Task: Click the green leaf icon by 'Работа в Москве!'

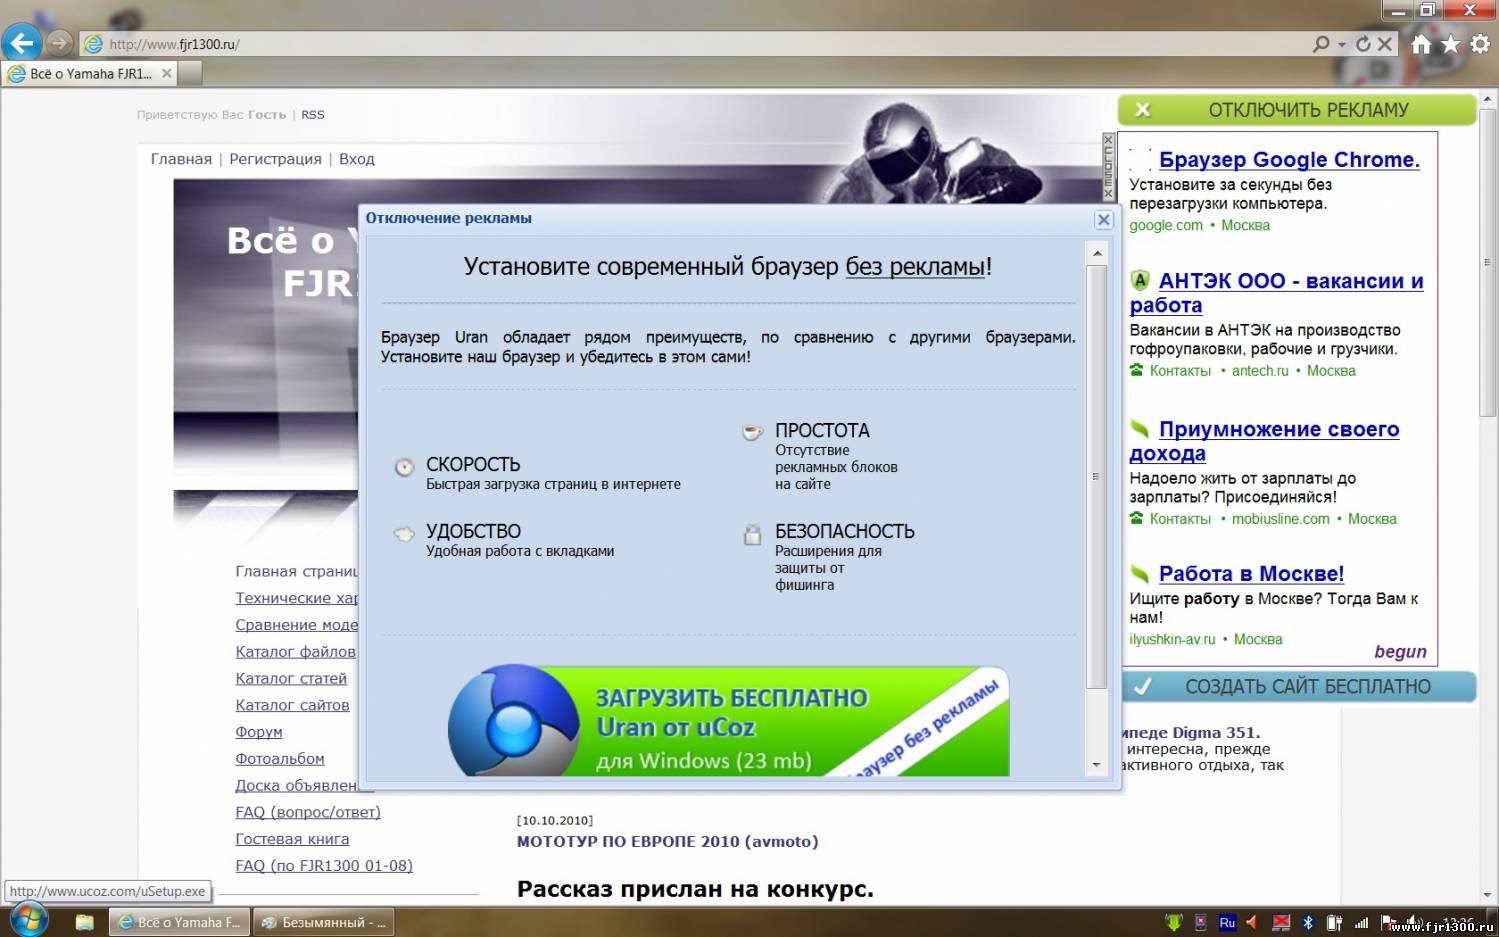Action: (x=1140, y=574)
